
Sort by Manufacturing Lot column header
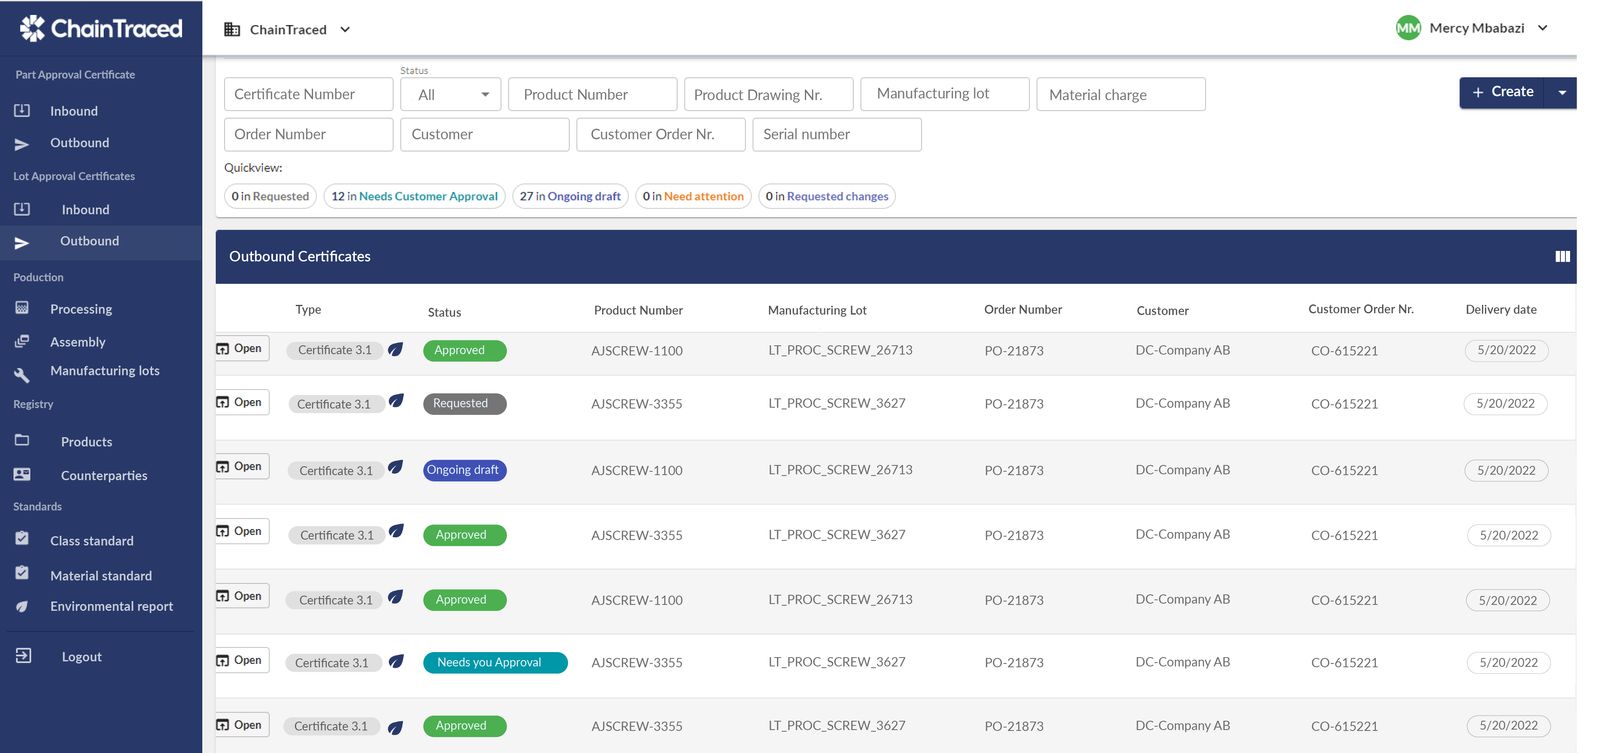tap(817, 310)
